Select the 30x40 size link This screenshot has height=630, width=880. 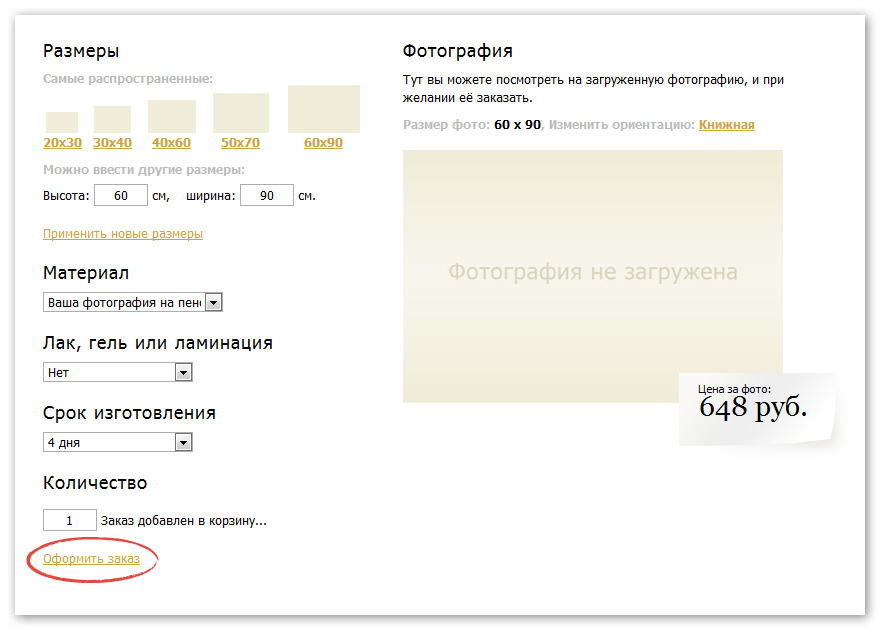112,142
